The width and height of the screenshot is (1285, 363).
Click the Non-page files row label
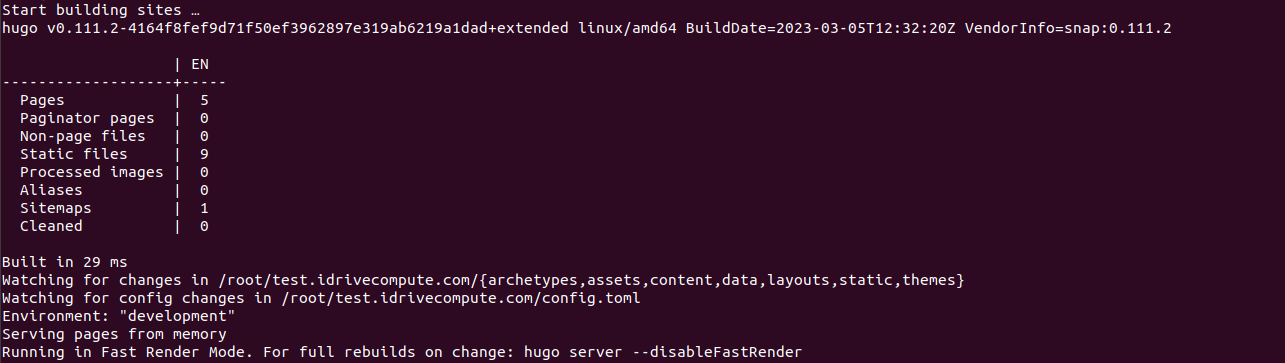pyautogui.click(x=83, y=136)
